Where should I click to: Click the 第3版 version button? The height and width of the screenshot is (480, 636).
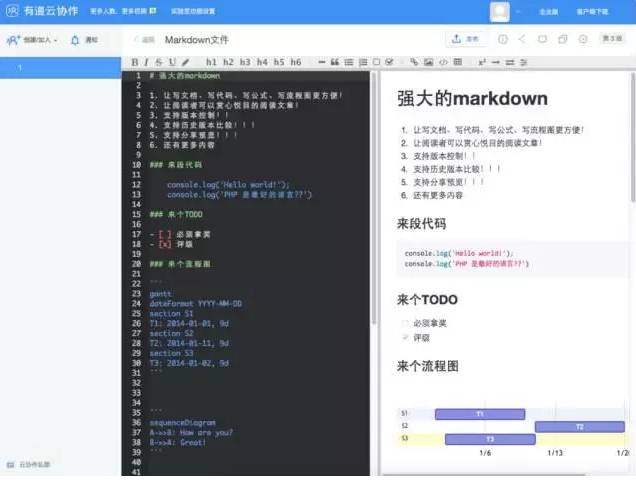click(612, 39)
